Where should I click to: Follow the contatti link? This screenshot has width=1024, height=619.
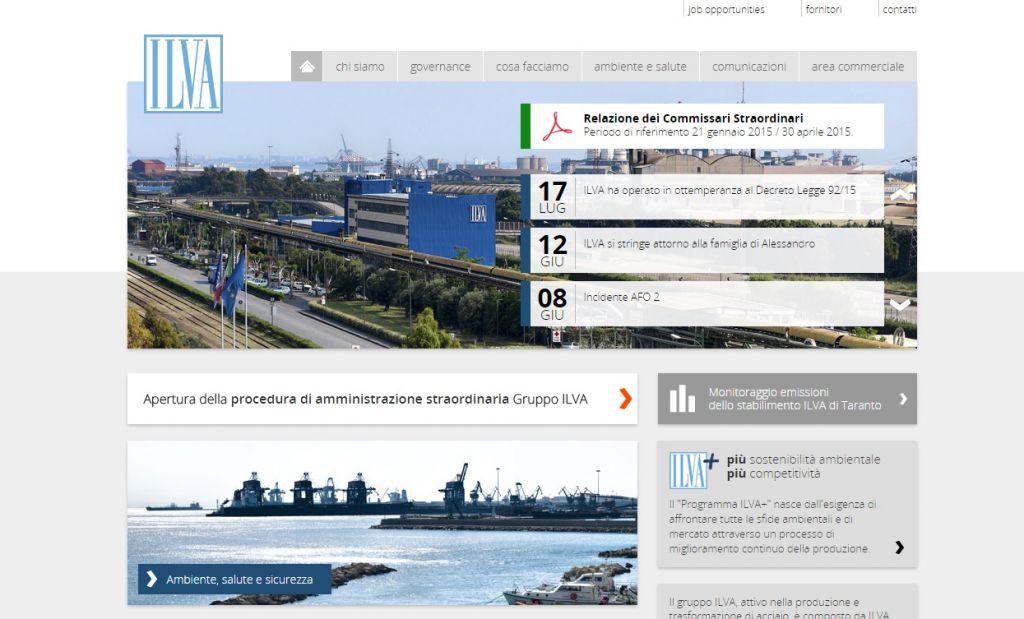point(899,10)
